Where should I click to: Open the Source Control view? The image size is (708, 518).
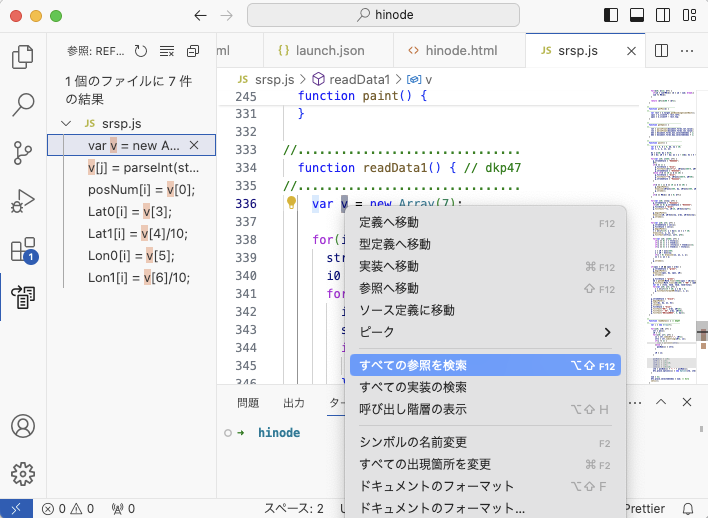23,153
